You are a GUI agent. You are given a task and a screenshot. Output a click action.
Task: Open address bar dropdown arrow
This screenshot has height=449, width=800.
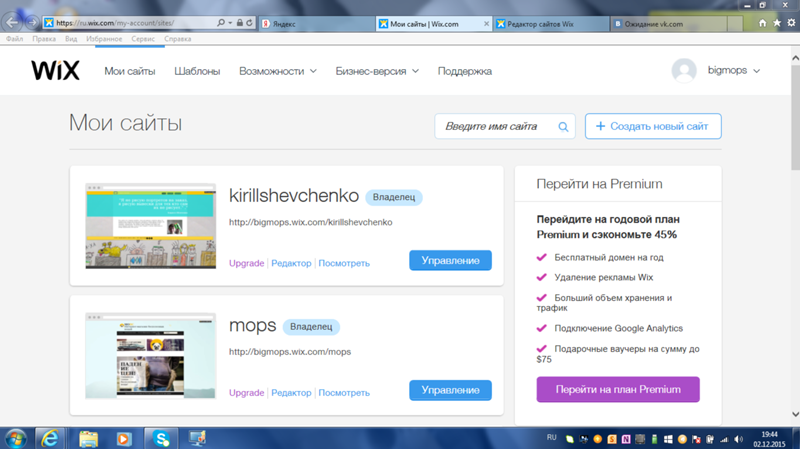tap(230, 23)
